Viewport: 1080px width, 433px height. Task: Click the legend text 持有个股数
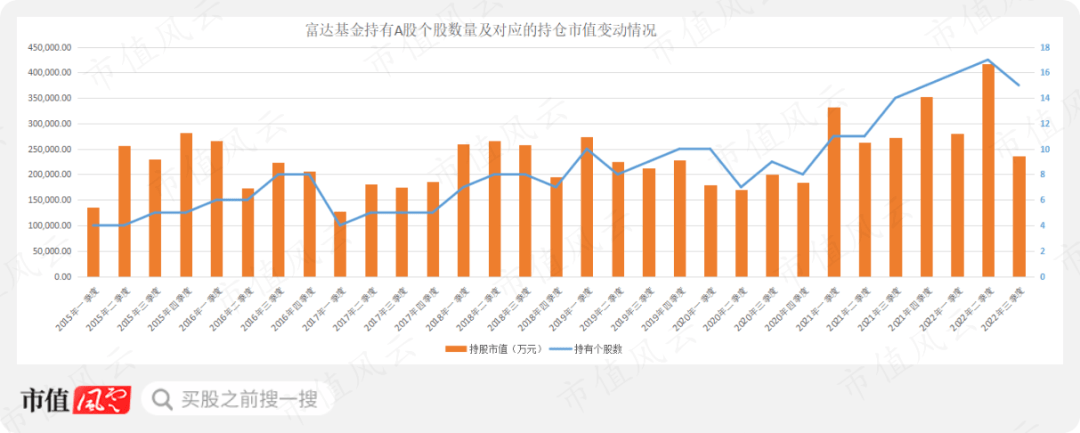(x=601, y=349)
